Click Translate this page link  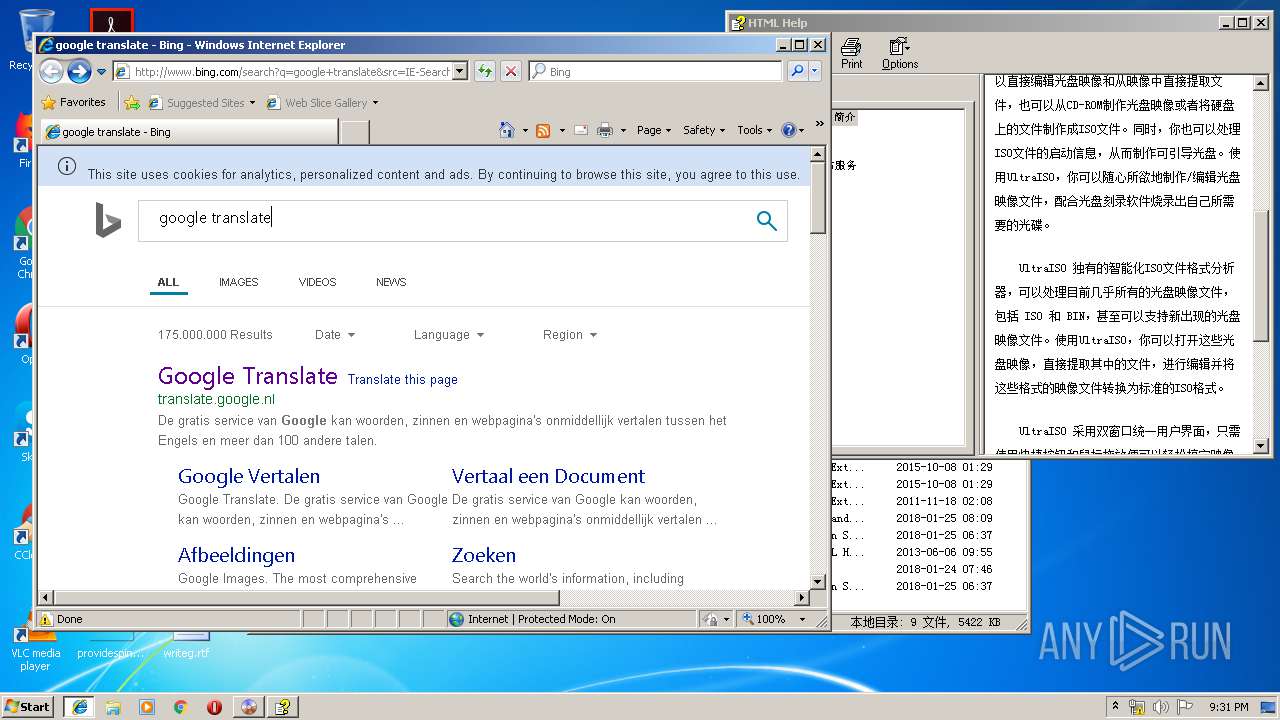coord(402,380)
